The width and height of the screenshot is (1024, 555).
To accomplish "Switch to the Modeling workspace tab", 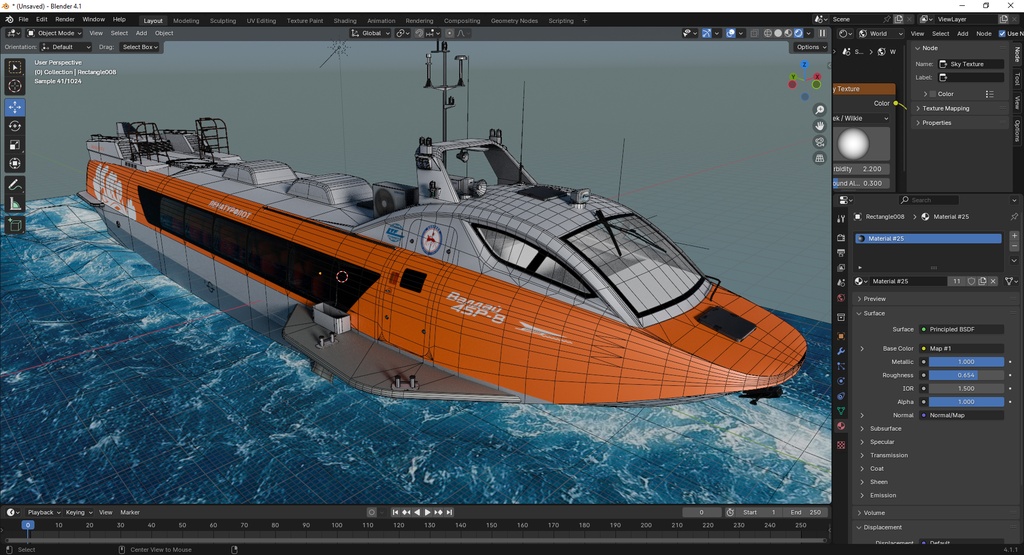I will [185, 21].
